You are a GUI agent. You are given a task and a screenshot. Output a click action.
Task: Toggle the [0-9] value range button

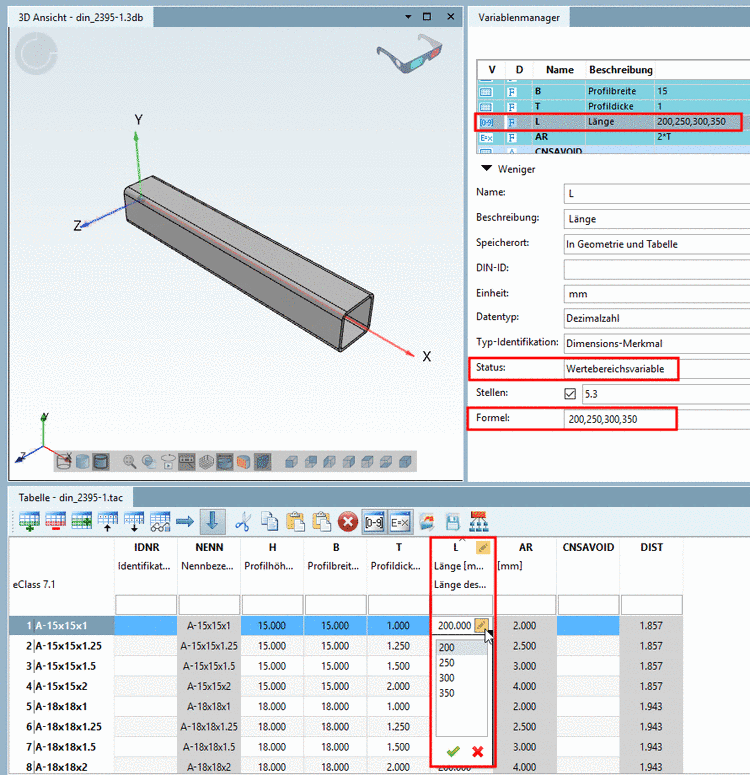(374, 522)
